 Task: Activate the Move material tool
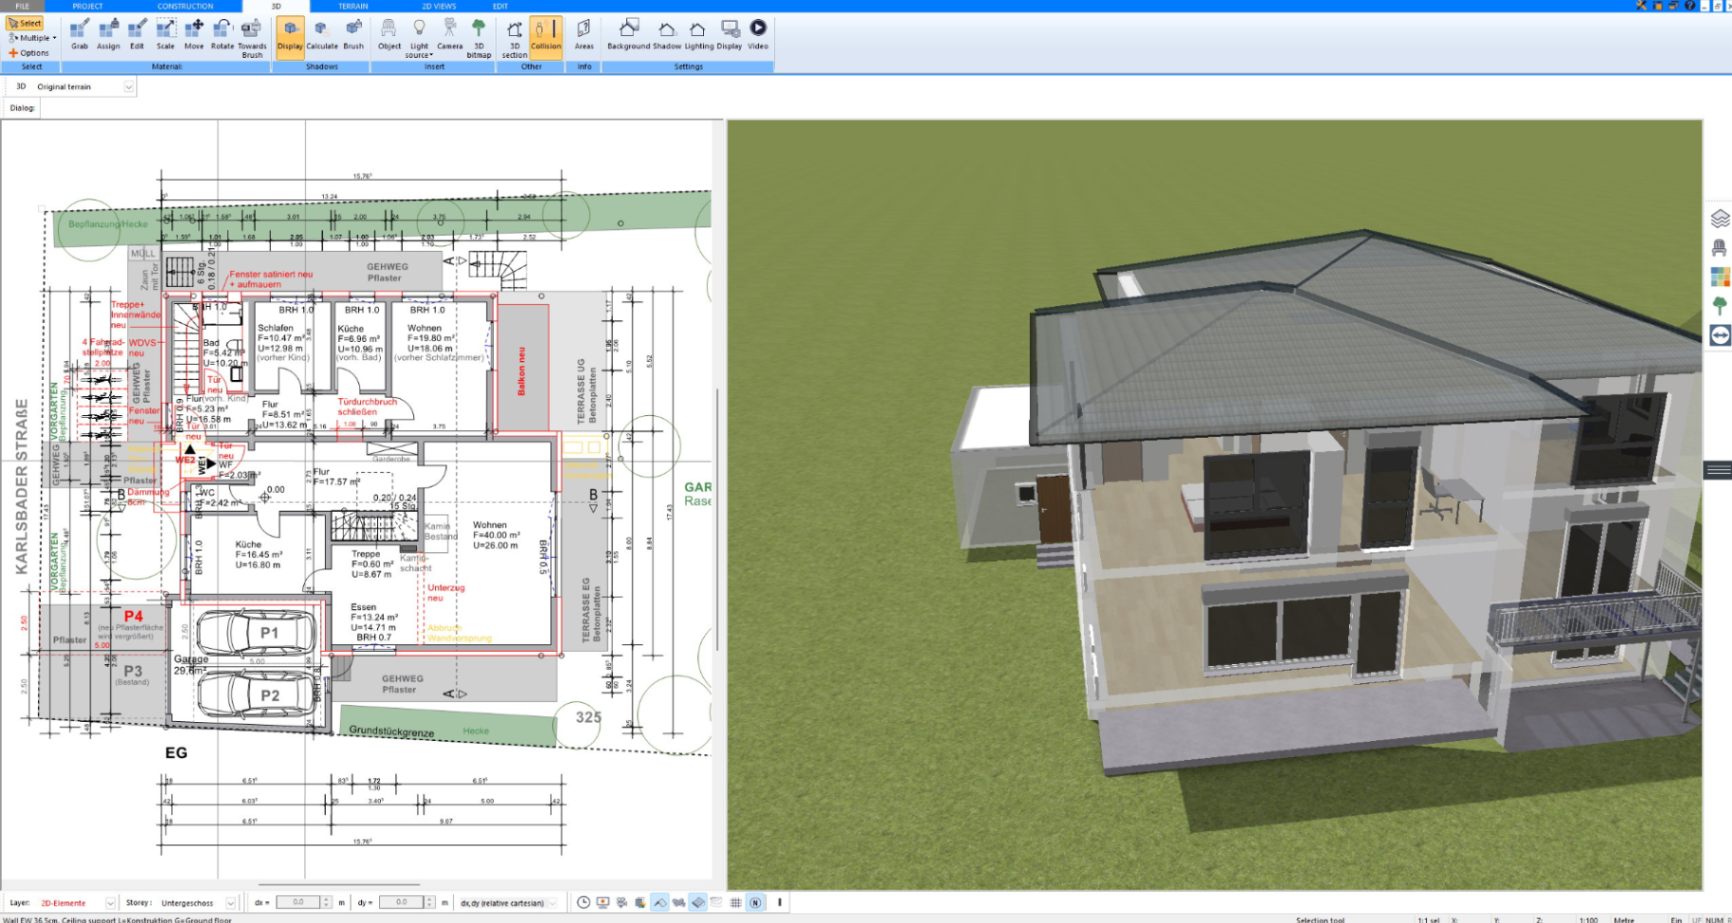(194, 35)
